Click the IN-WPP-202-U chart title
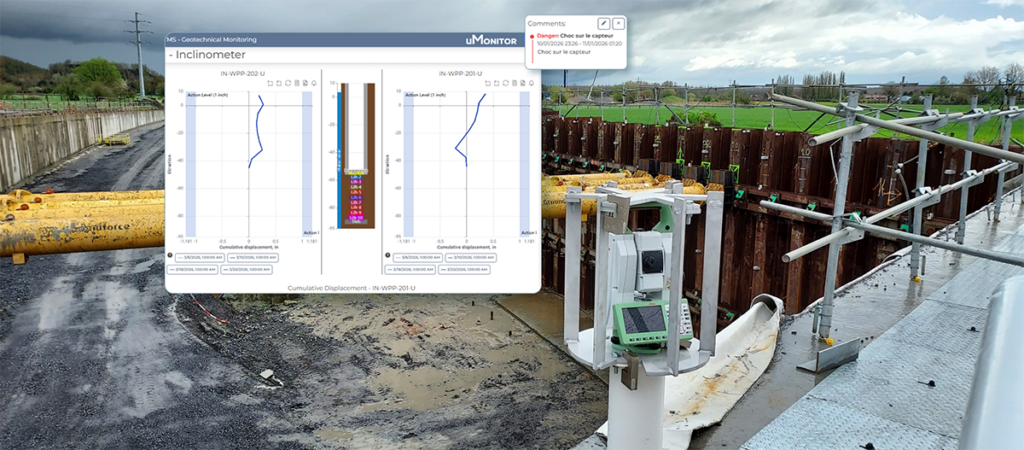 [x=242, y=74]
